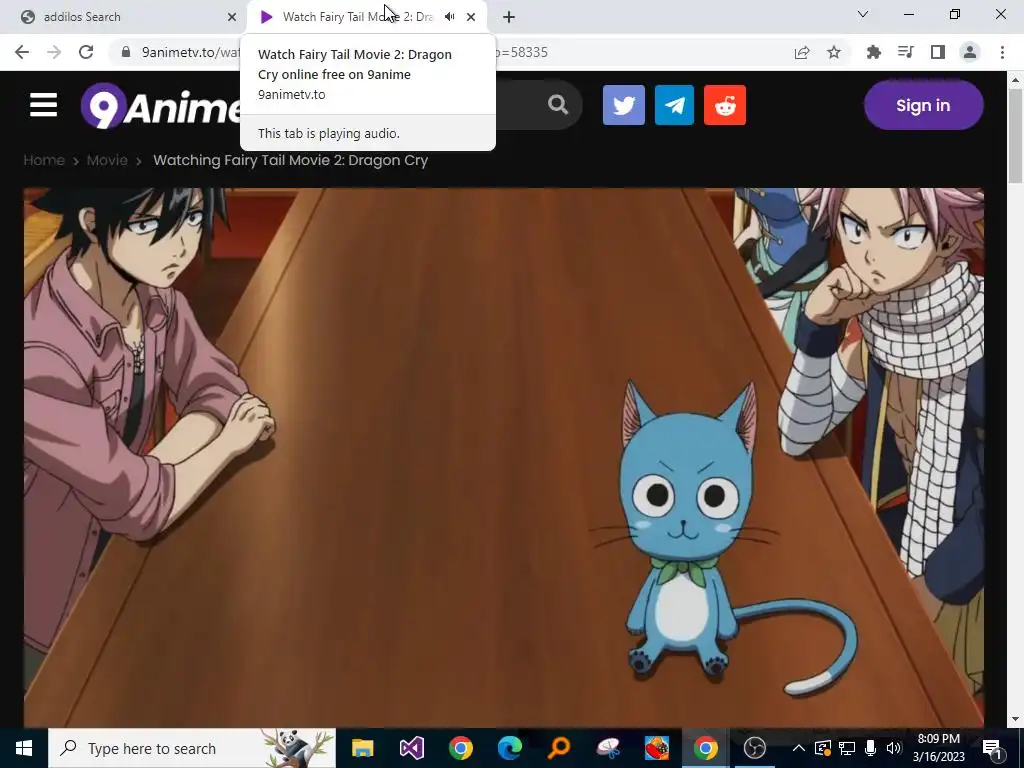The image size is (1024, 768).
Task: Click the scrollbar up arrow
Action: pyautogui.click(x=1015, y=80)
